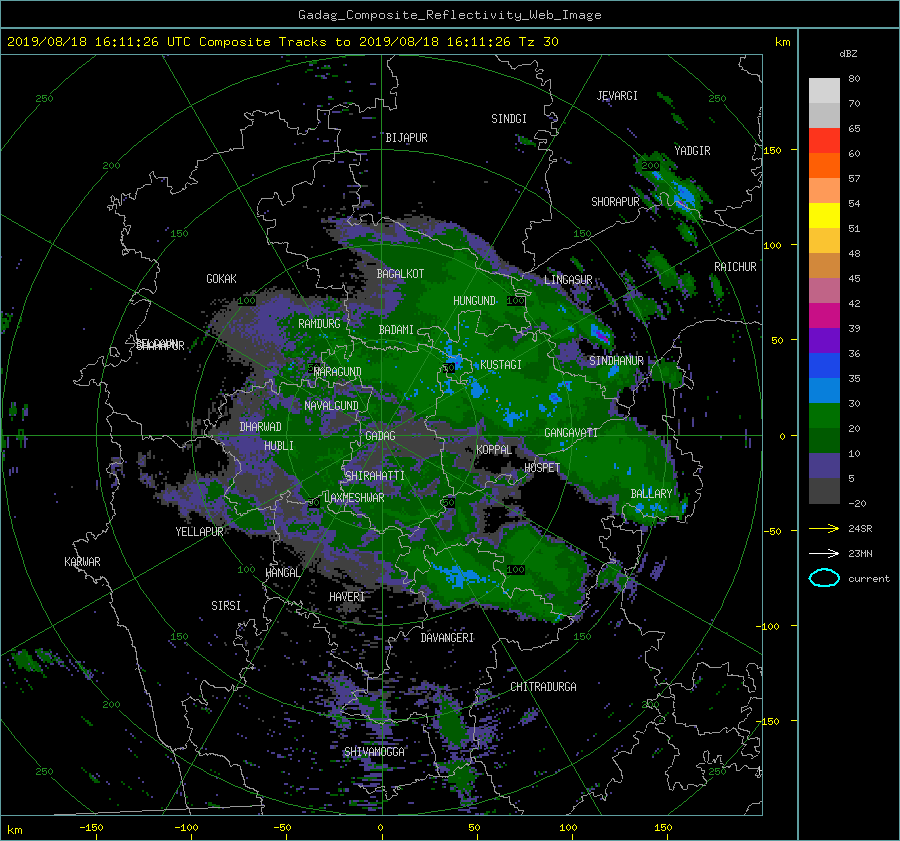Click the blue storm core near Yadgir

pos(682,196)
